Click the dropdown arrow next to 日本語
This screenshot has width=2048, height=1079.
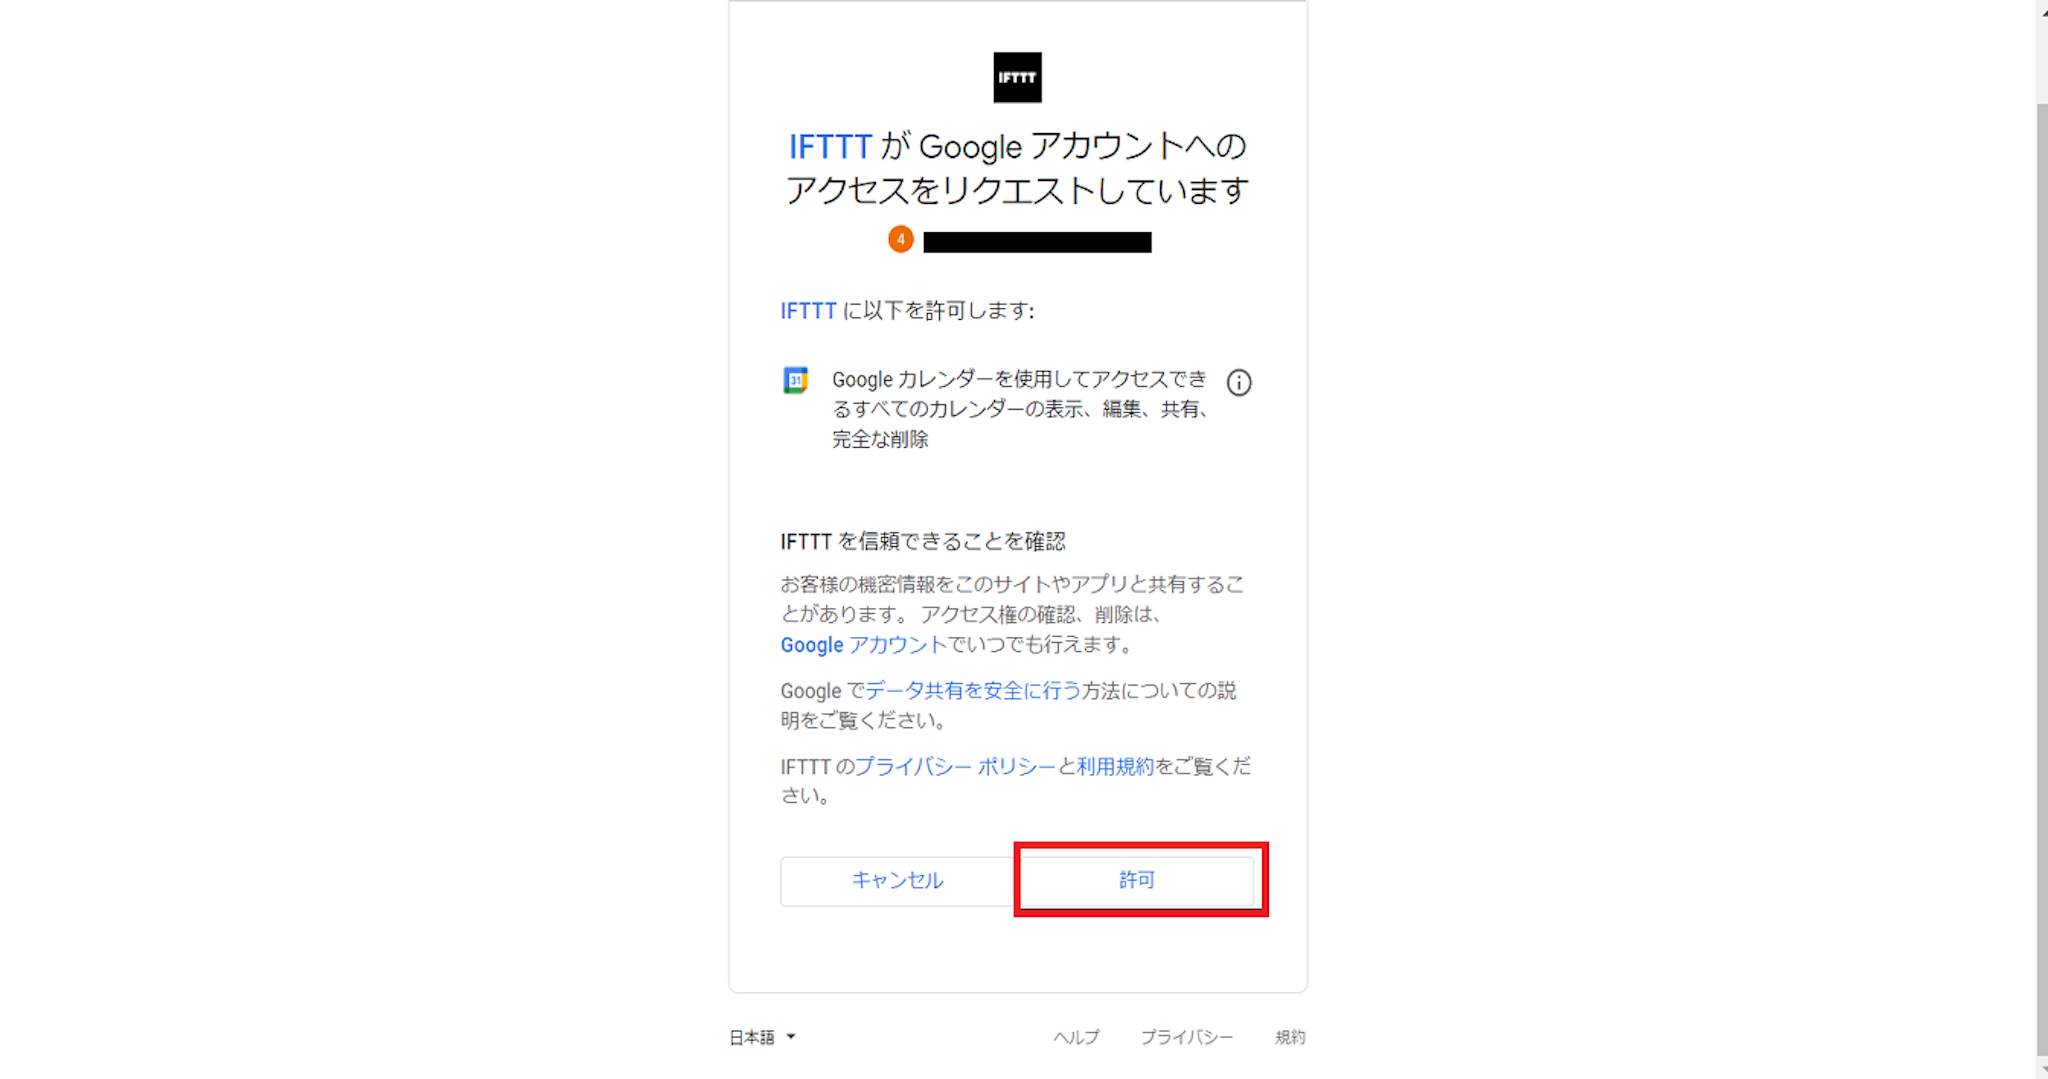791,1037
